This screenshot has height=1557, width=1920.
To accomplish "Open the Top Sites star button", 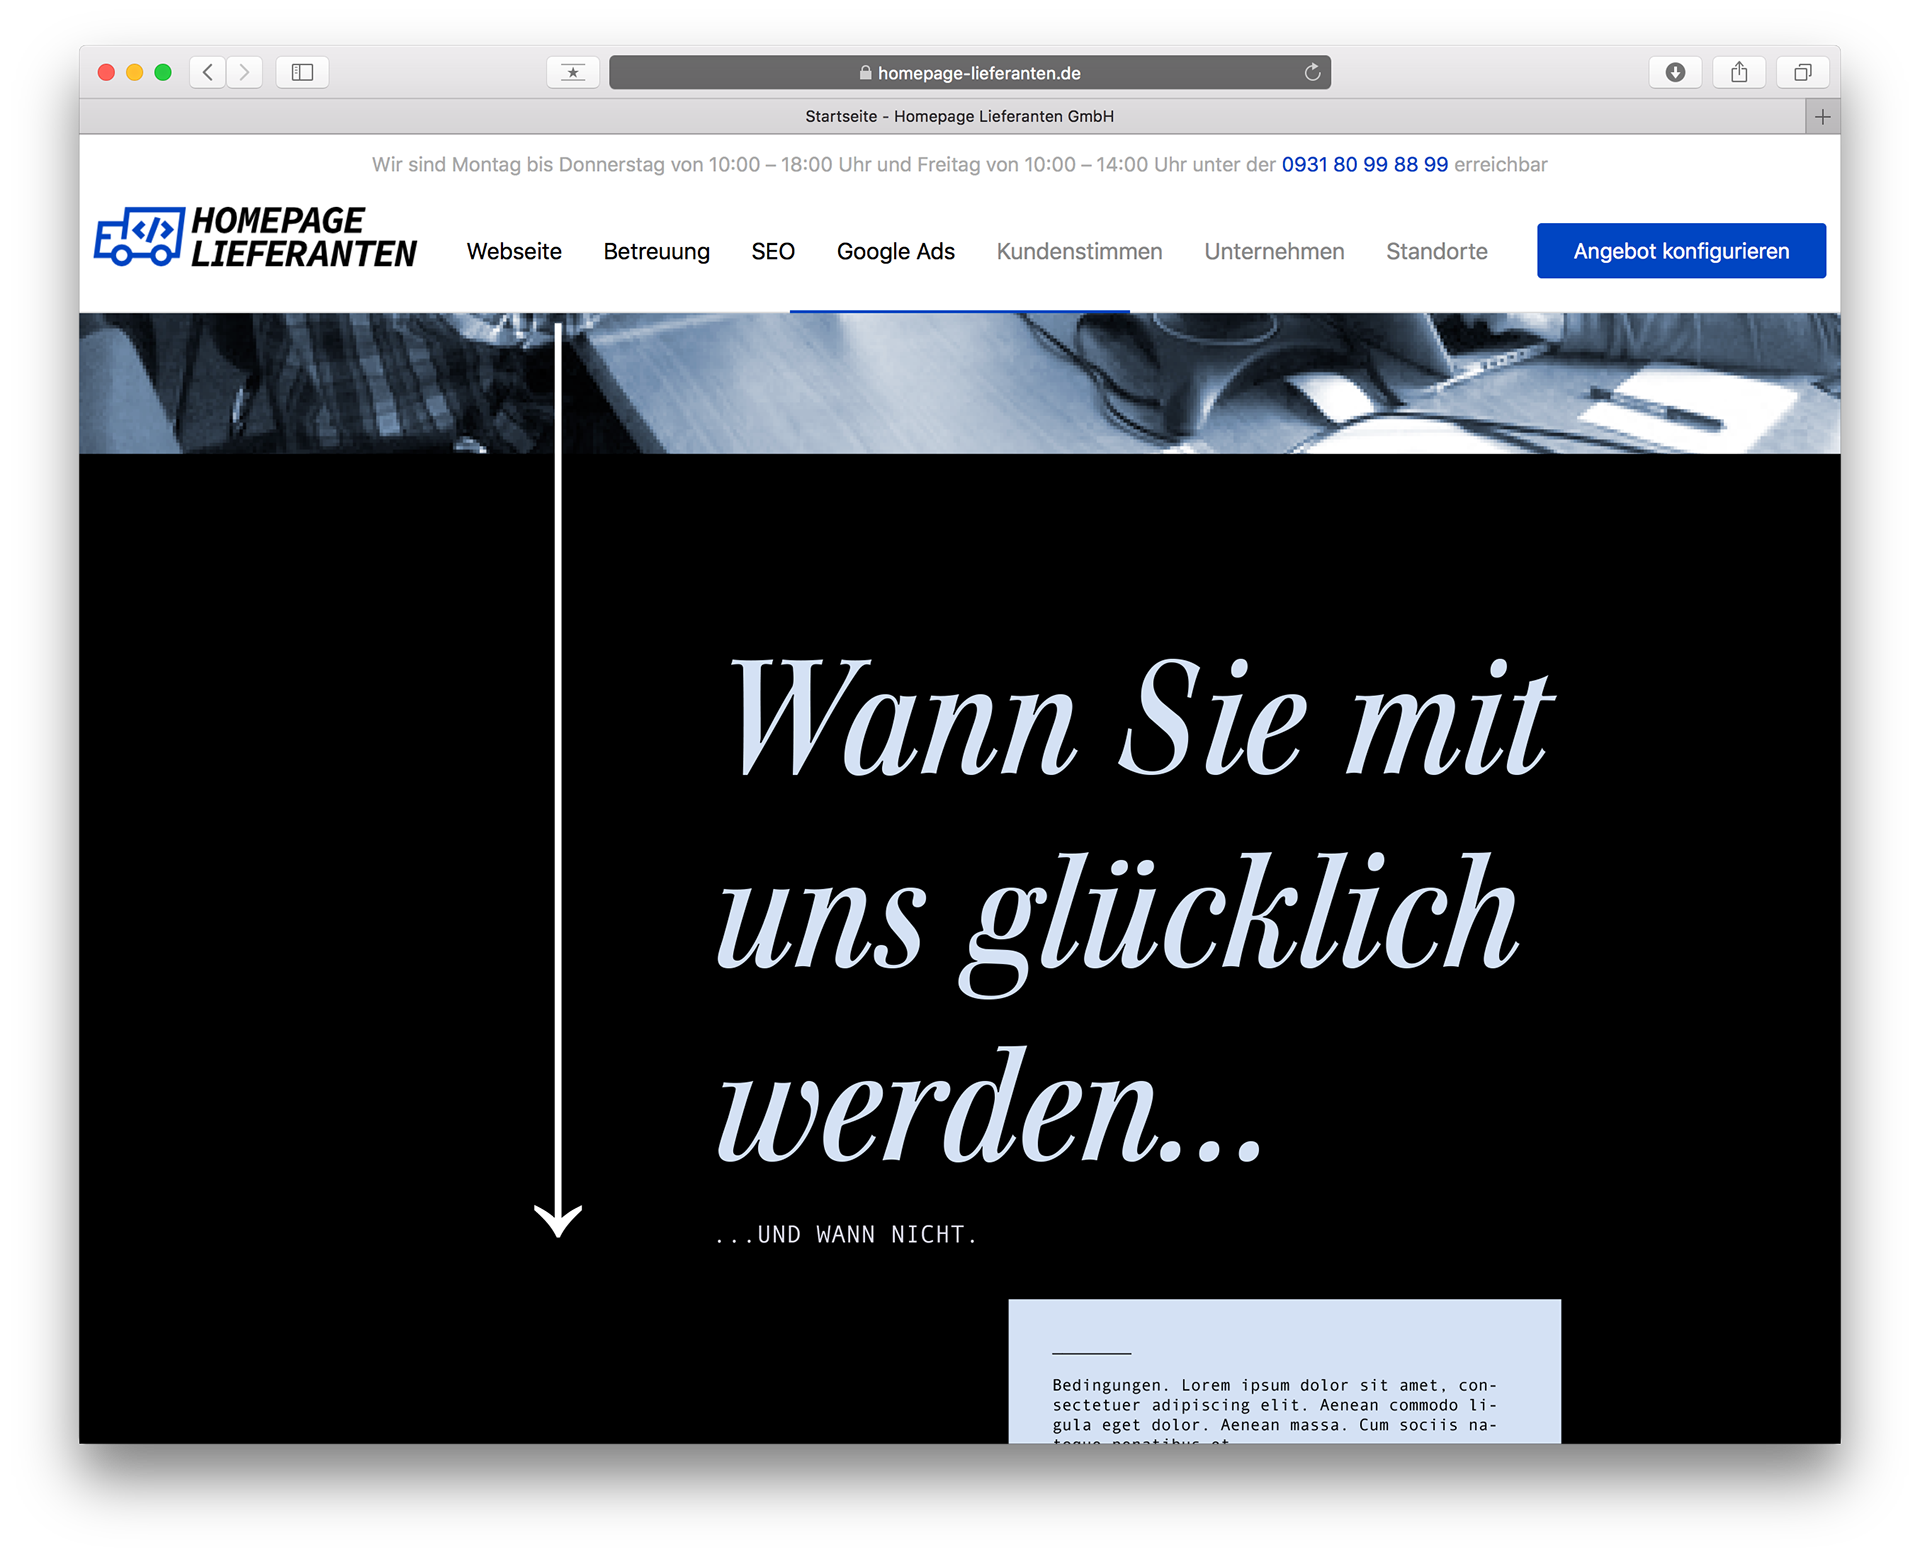I will (573, 72).
